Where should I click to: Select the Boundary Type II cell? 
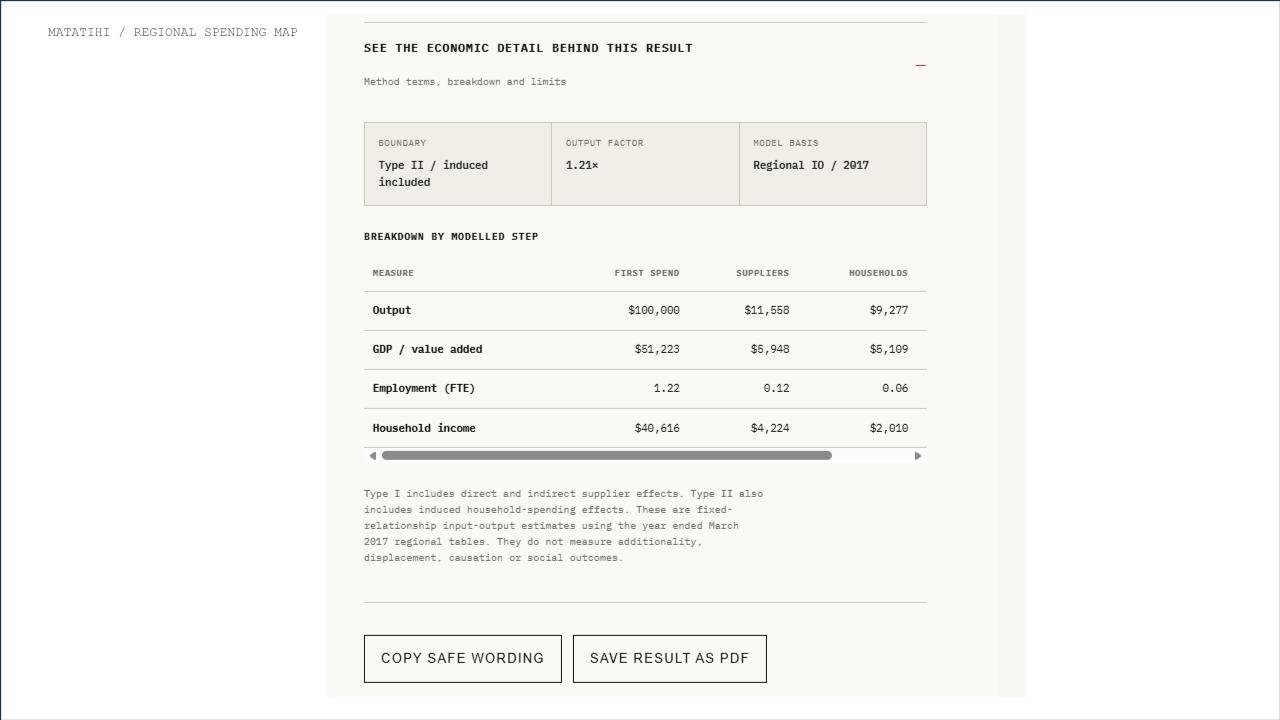tap(458, 164)
